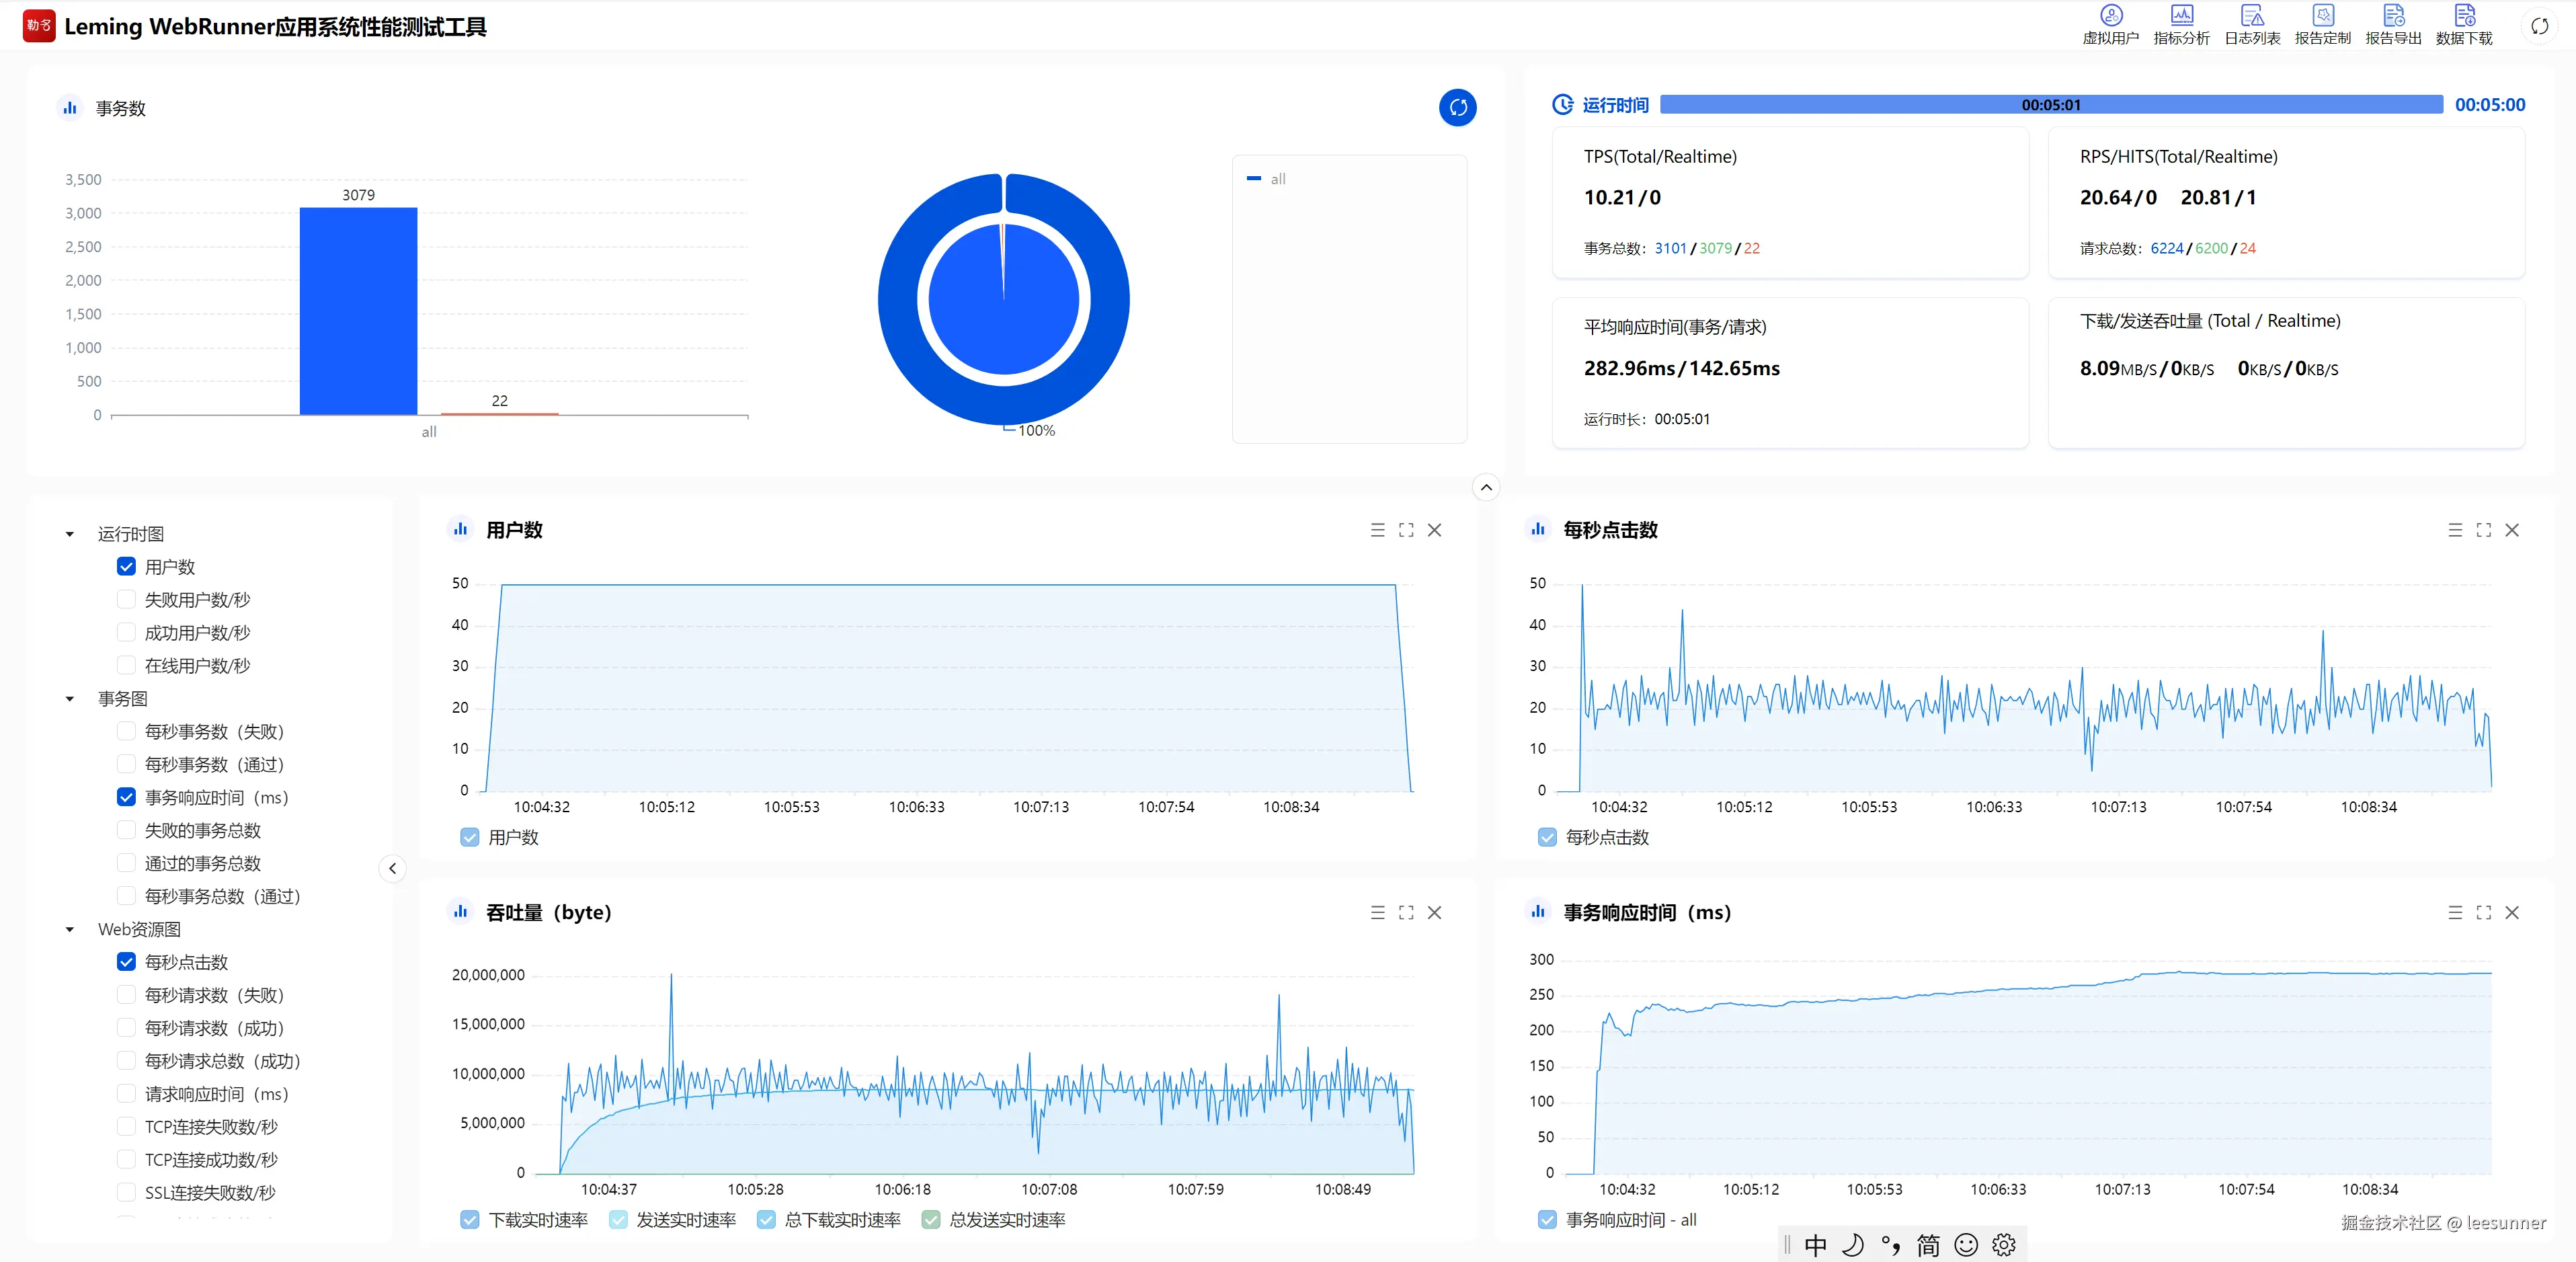Collapse the top summary panel with up chevron
2576x1262 pixels.
pyautogui.click(x=1486, y=487)
